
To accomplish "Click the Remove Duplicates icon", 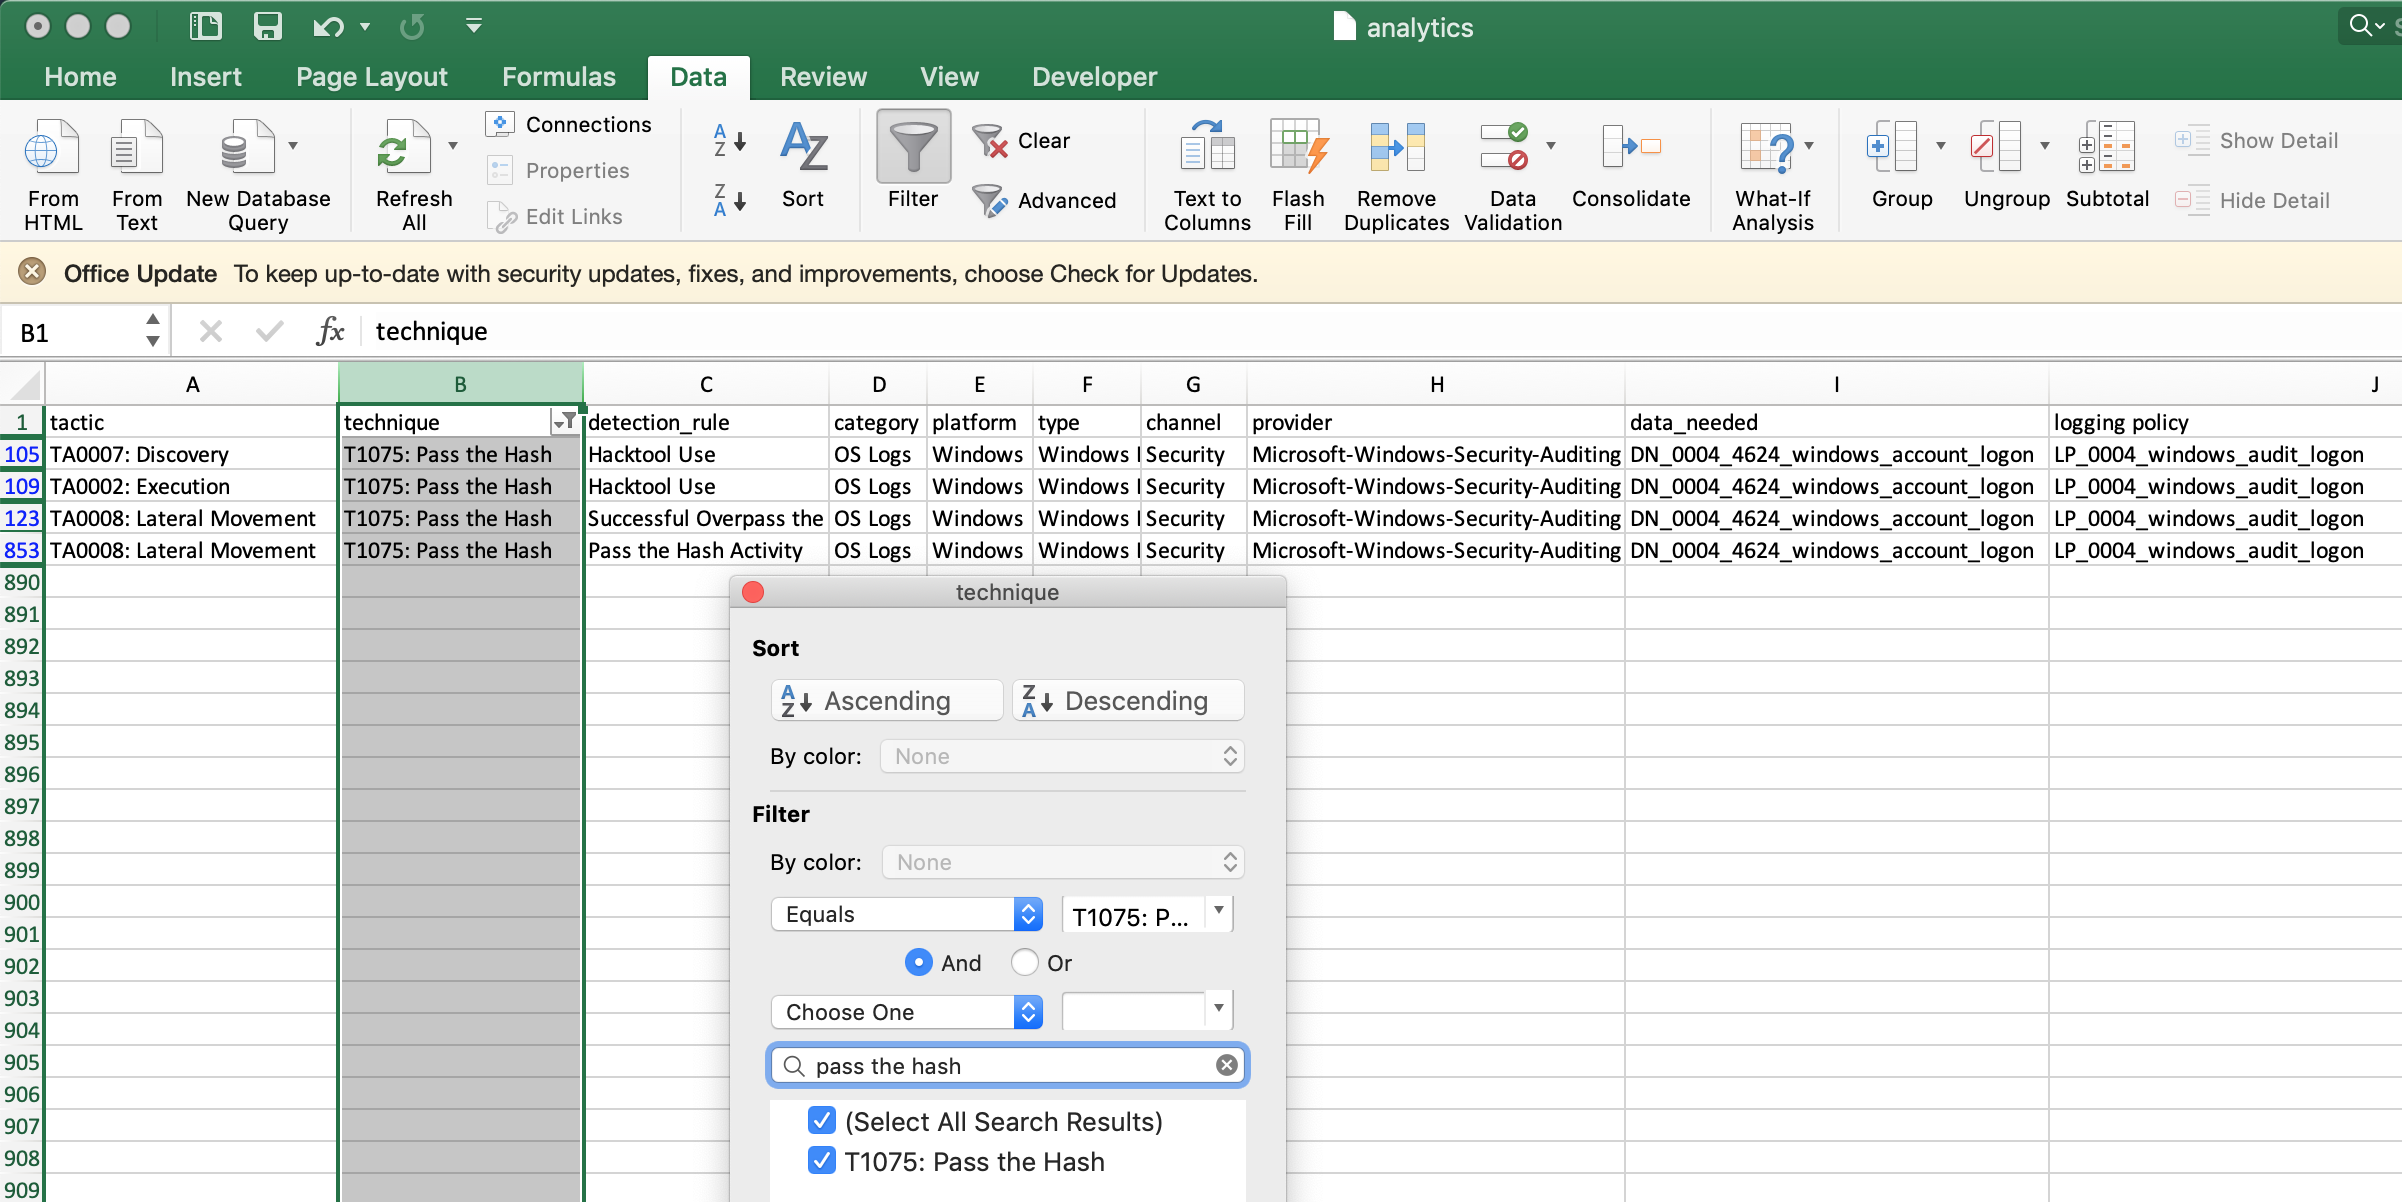I will [x=1396, y=150].
